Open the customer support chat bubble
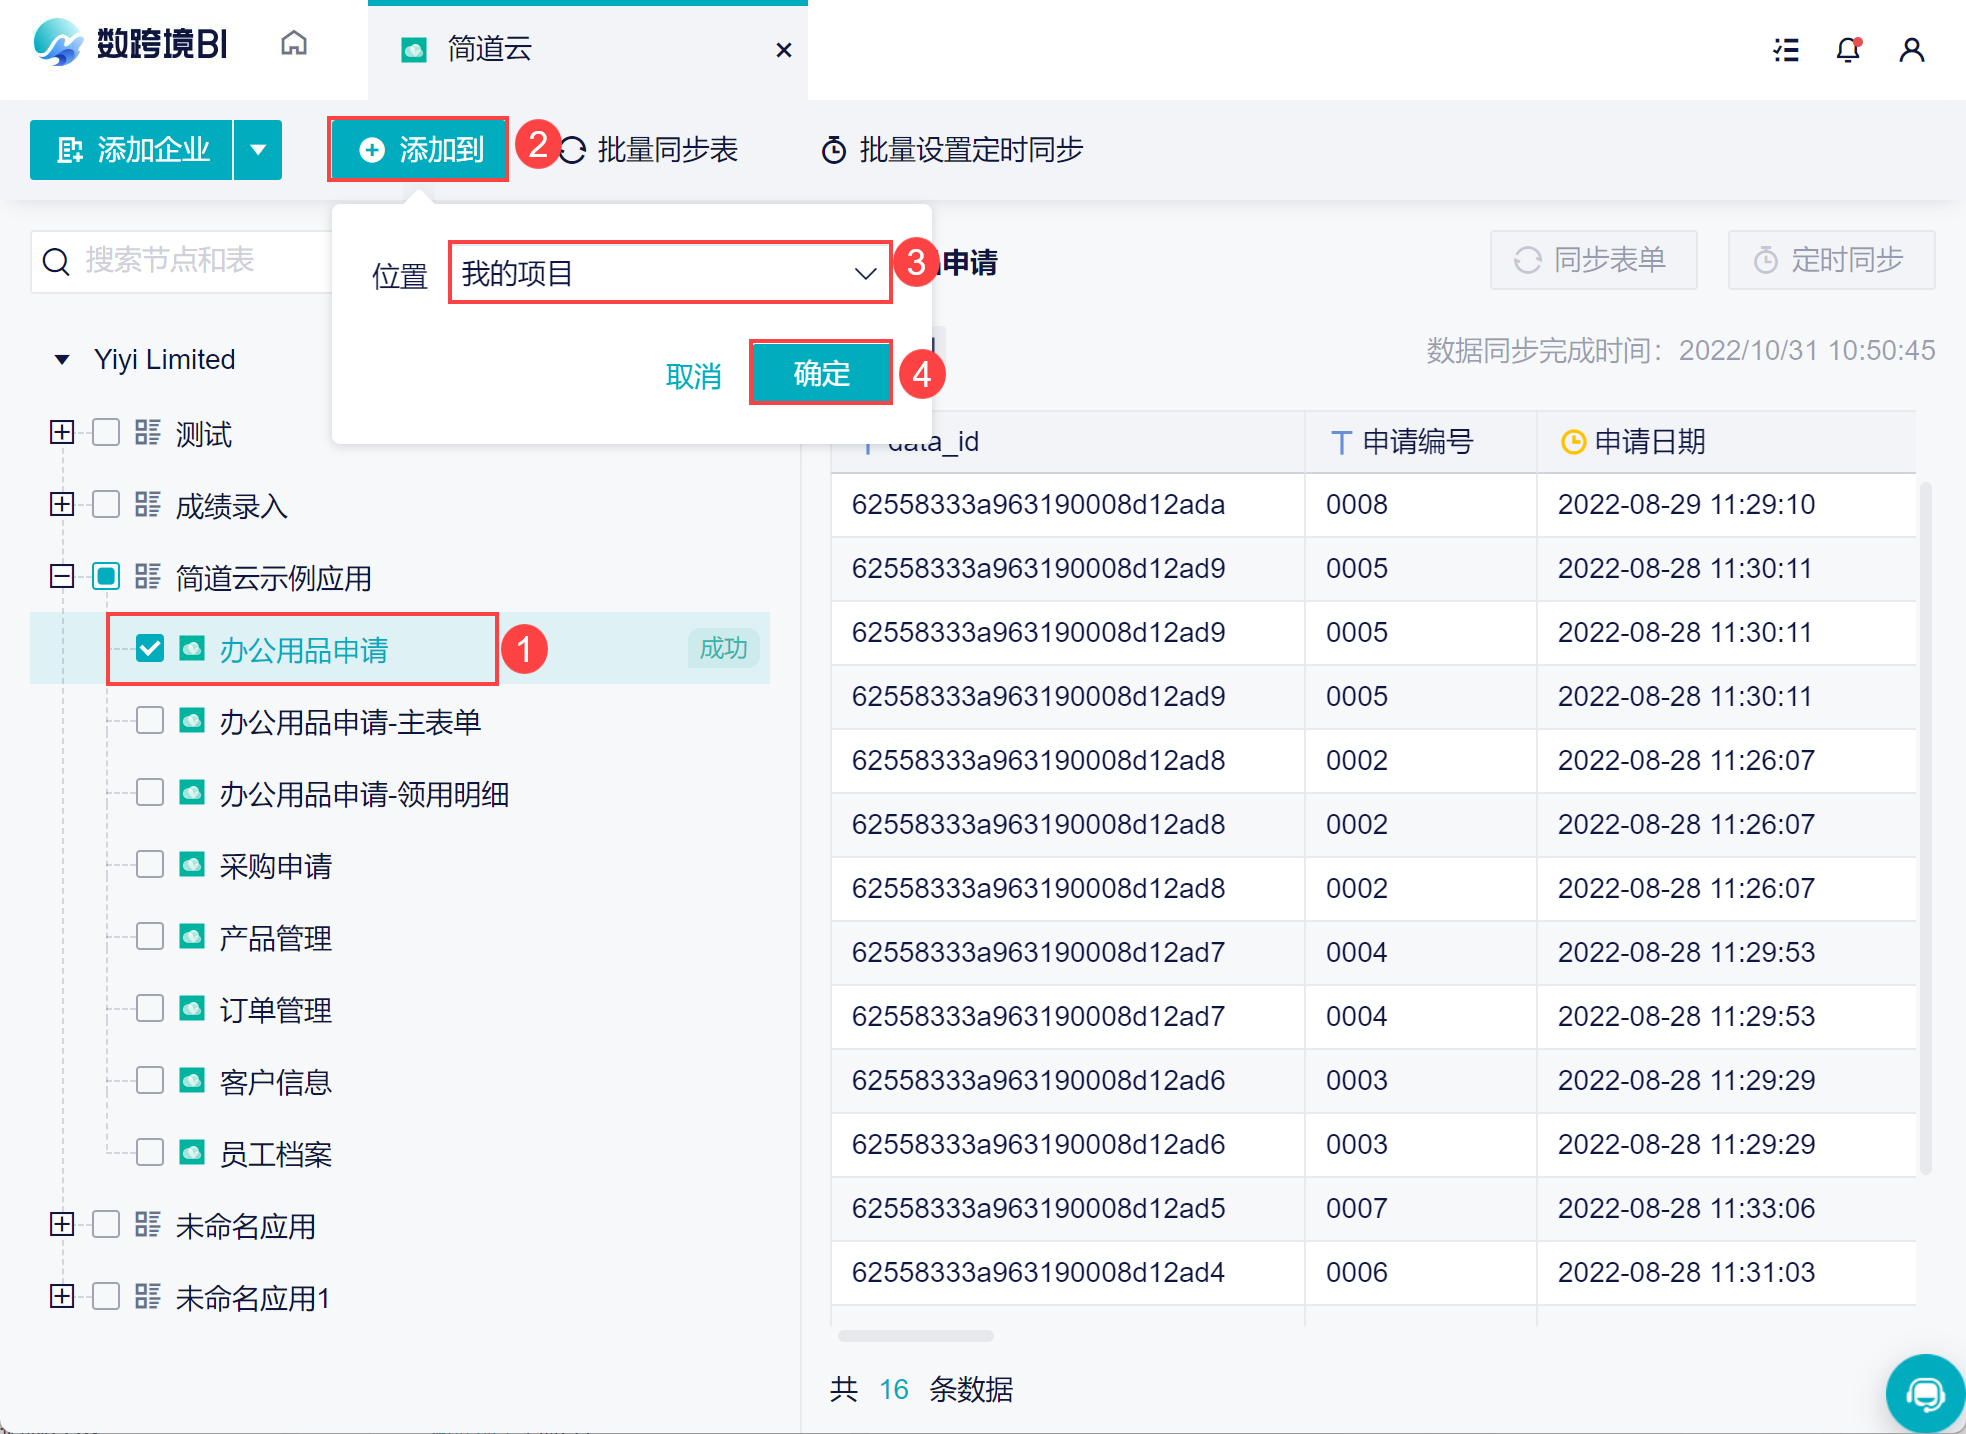 point(1924,1393)
